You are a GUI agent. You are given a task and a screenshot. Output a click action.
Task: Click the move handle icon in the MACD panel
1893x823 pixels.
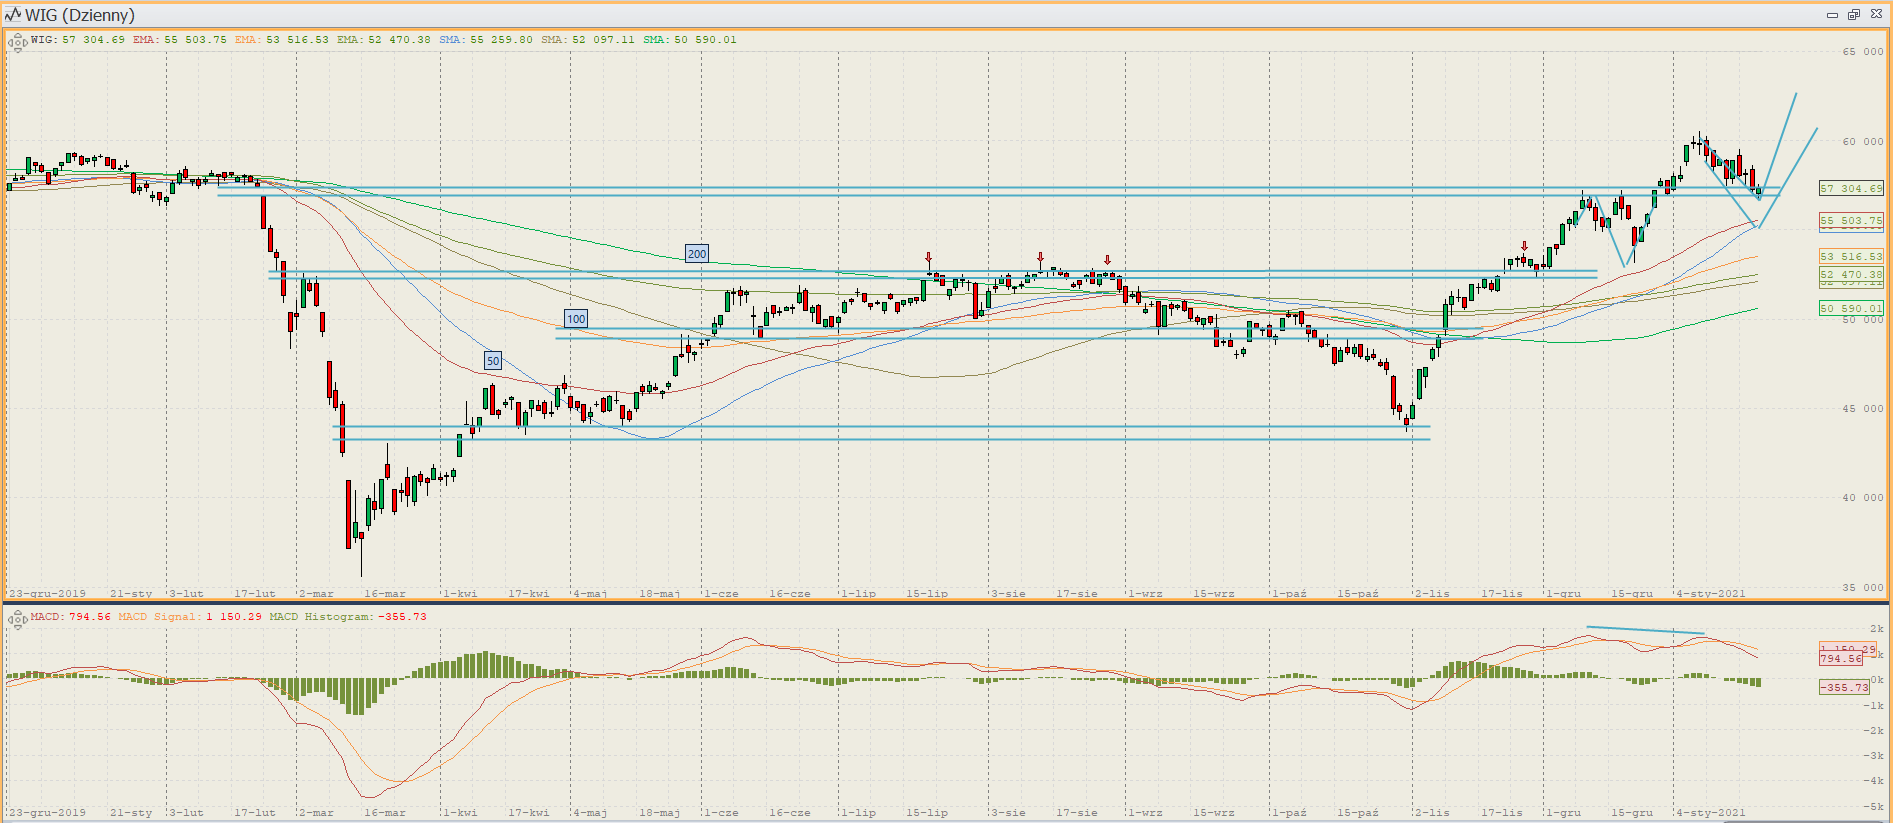(17, 619)
